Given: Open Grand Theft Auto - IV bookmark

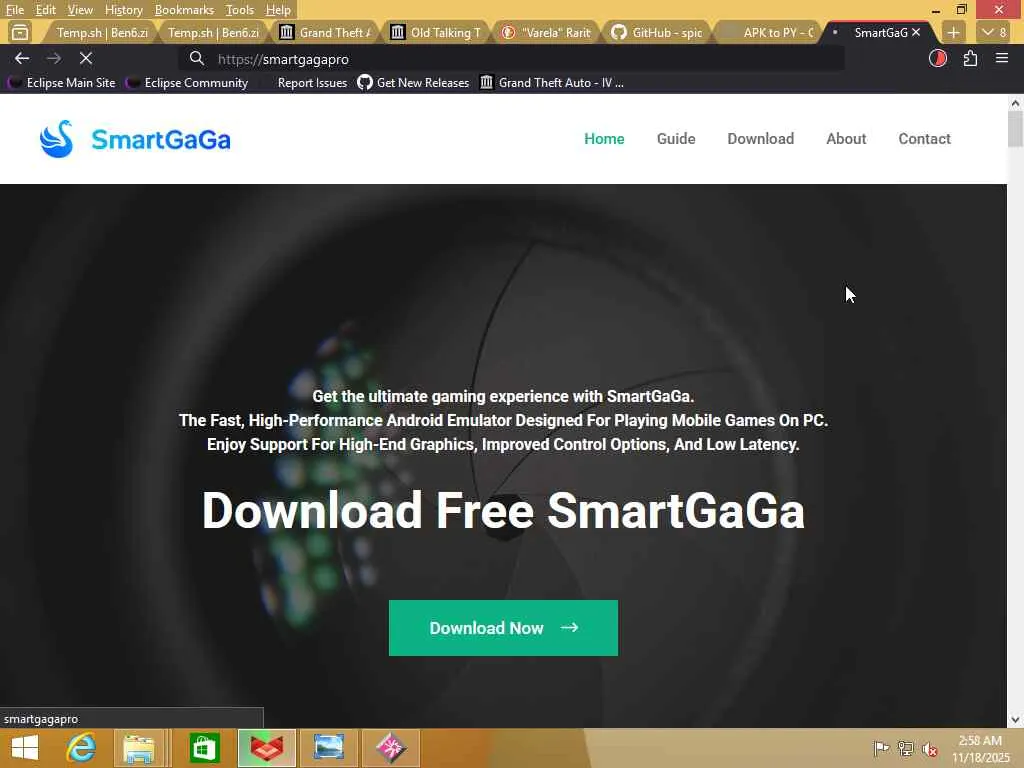Looking at the screenshot, I should (x=552, y=83).
